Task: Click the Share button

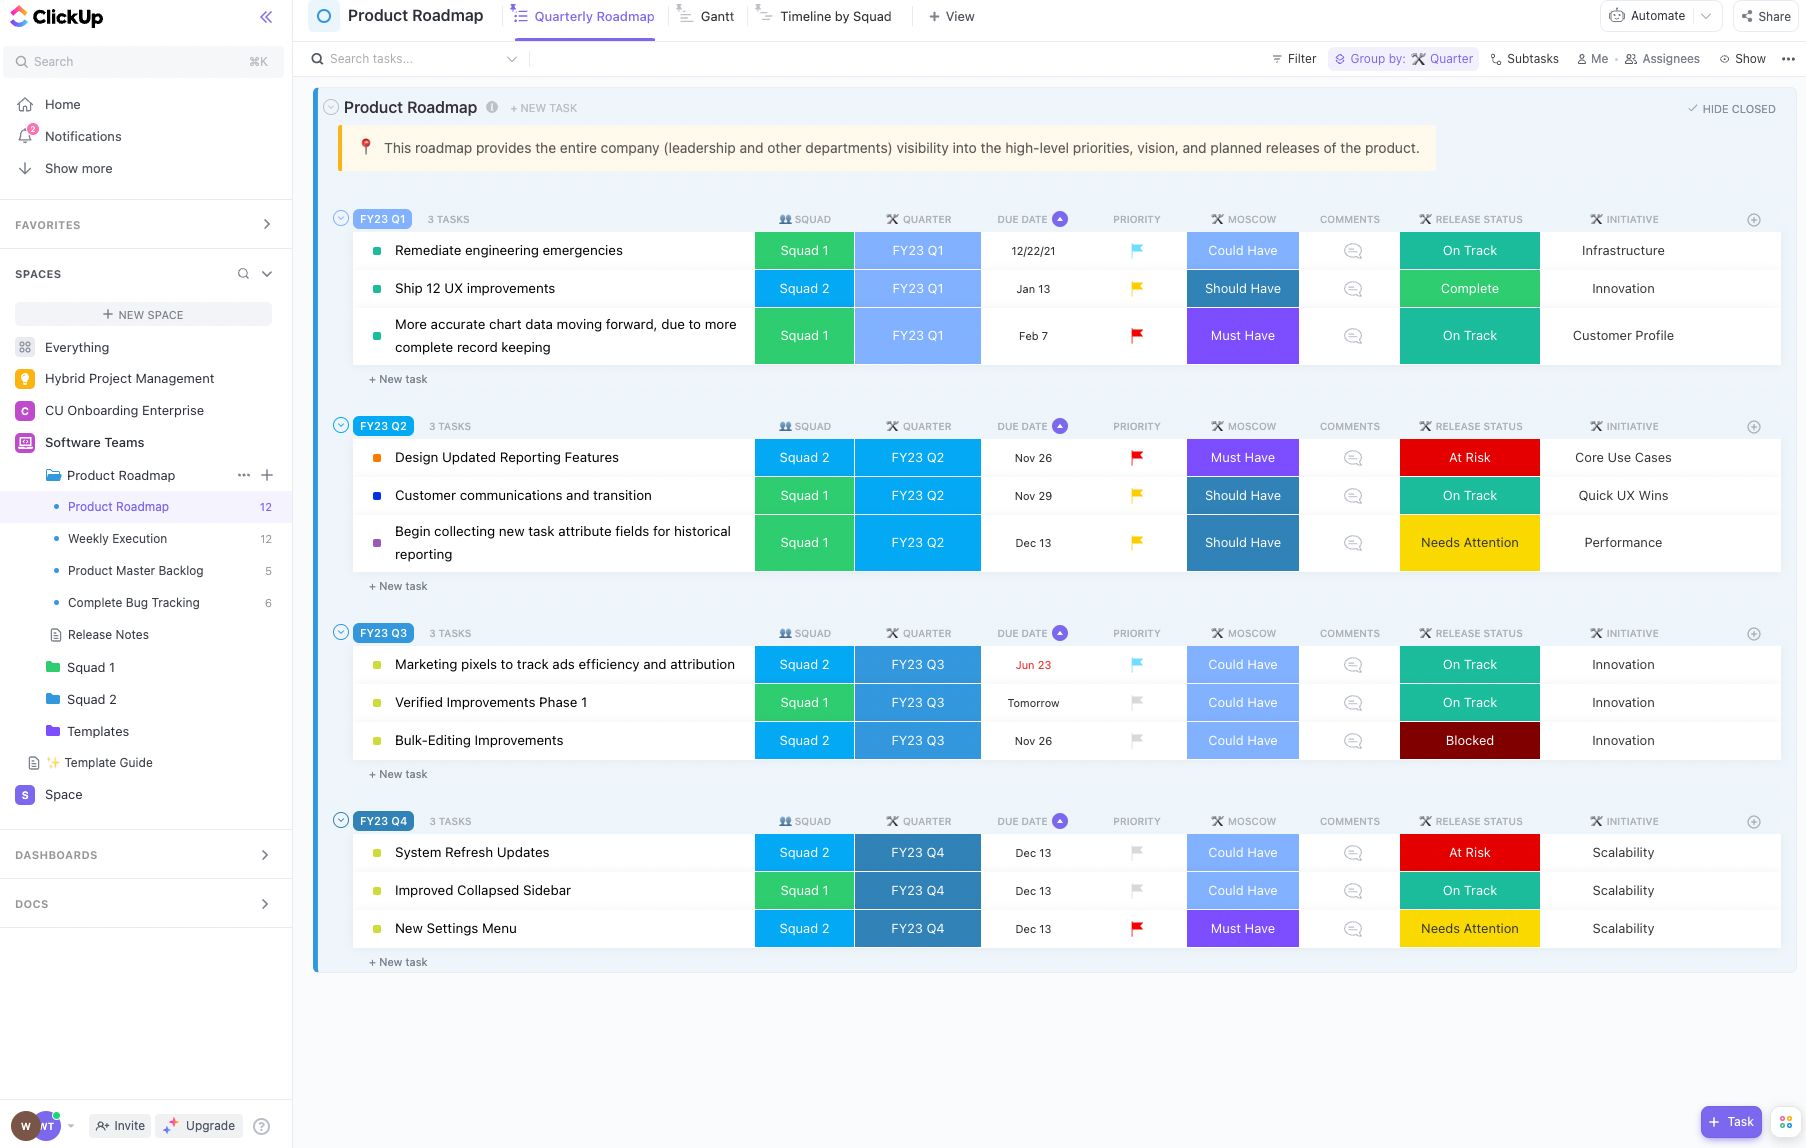Action: click(1766, 16)
